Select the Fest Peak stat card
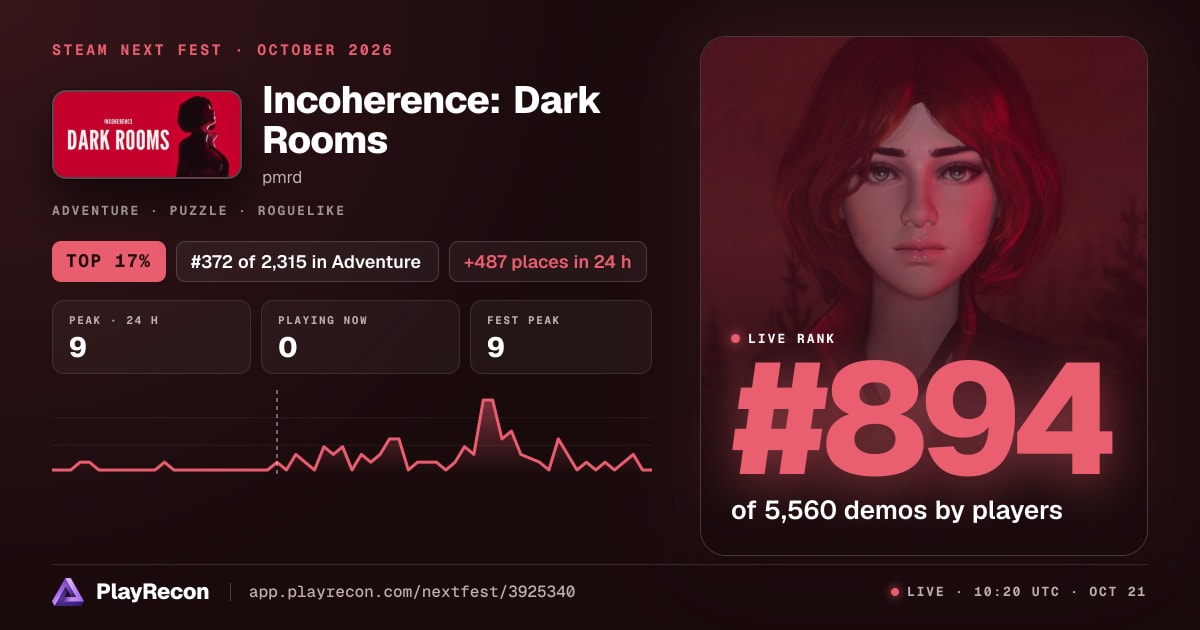 (x=561, y=337)
